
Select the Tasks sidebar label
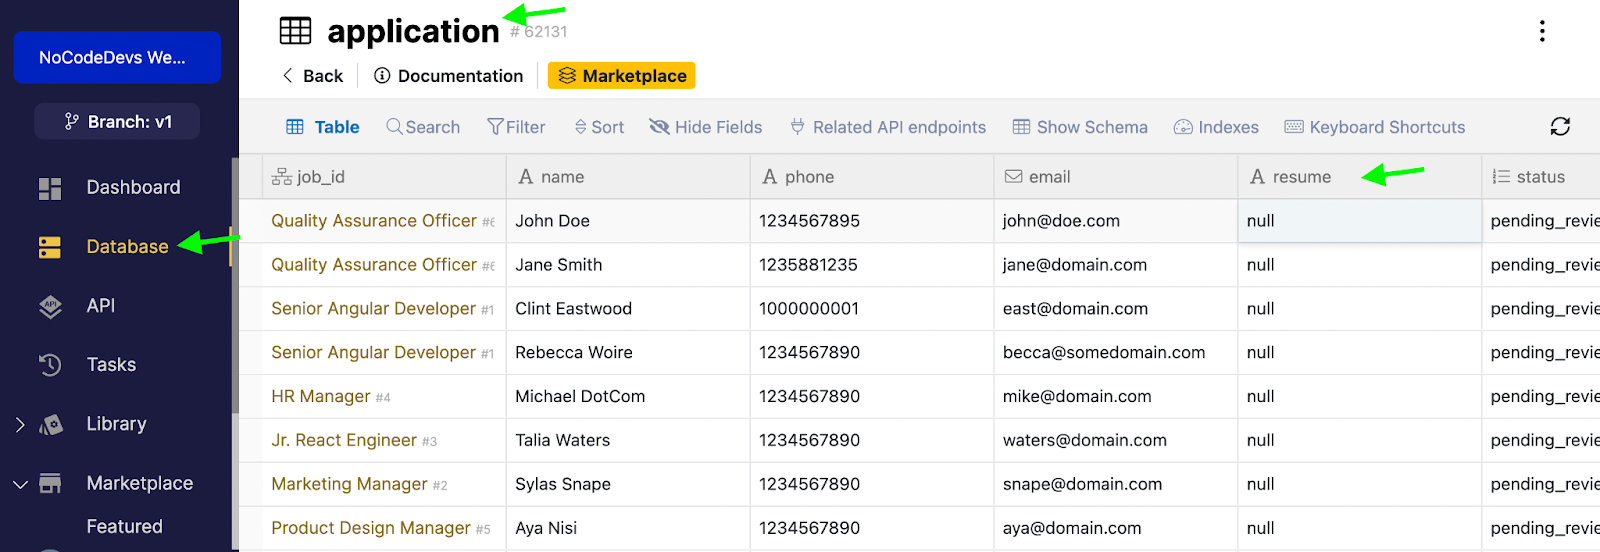pos(111,365)
